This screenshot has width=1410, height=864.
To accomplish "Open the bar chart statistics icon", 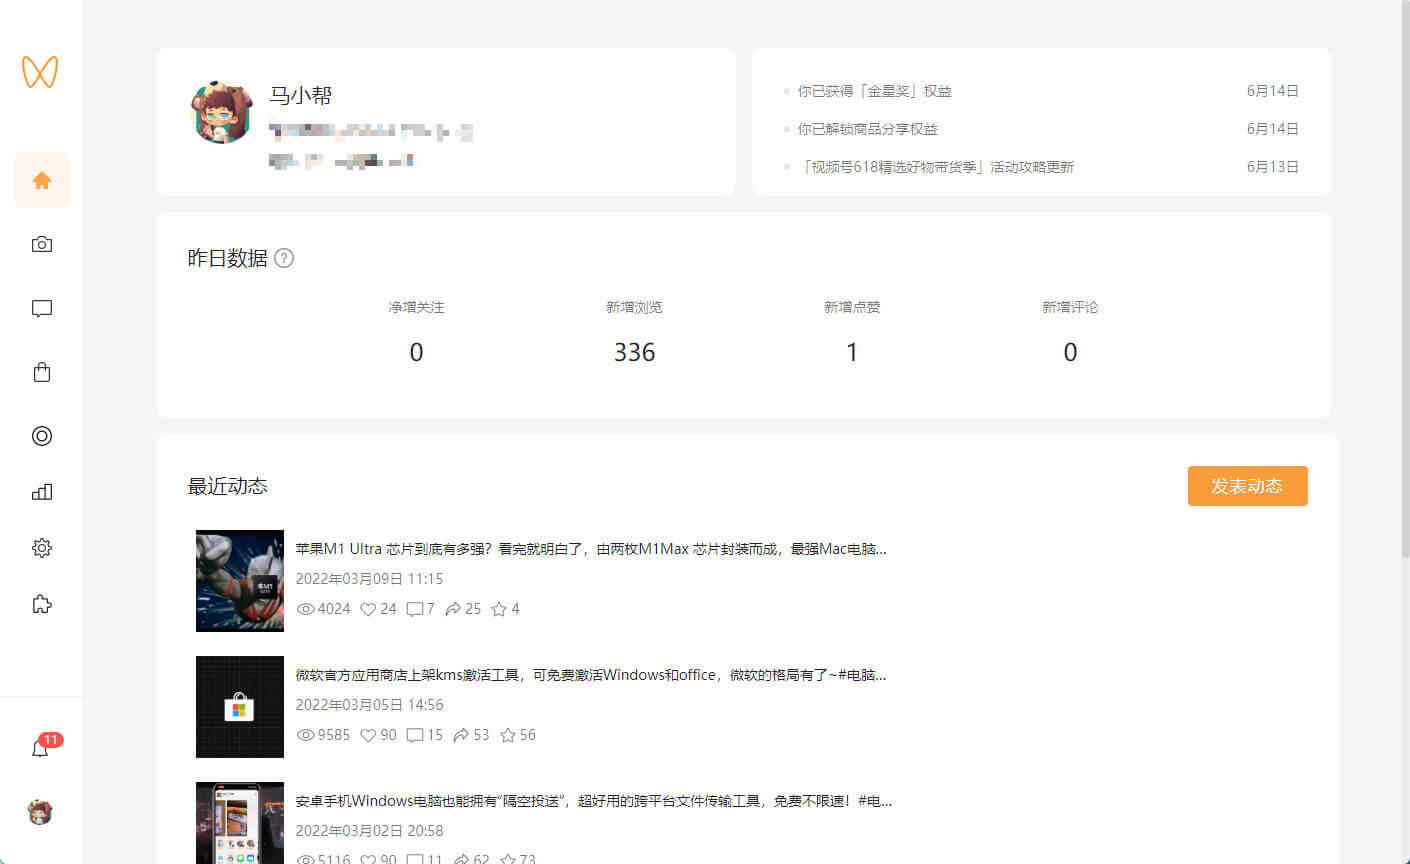I will [42, 492].
